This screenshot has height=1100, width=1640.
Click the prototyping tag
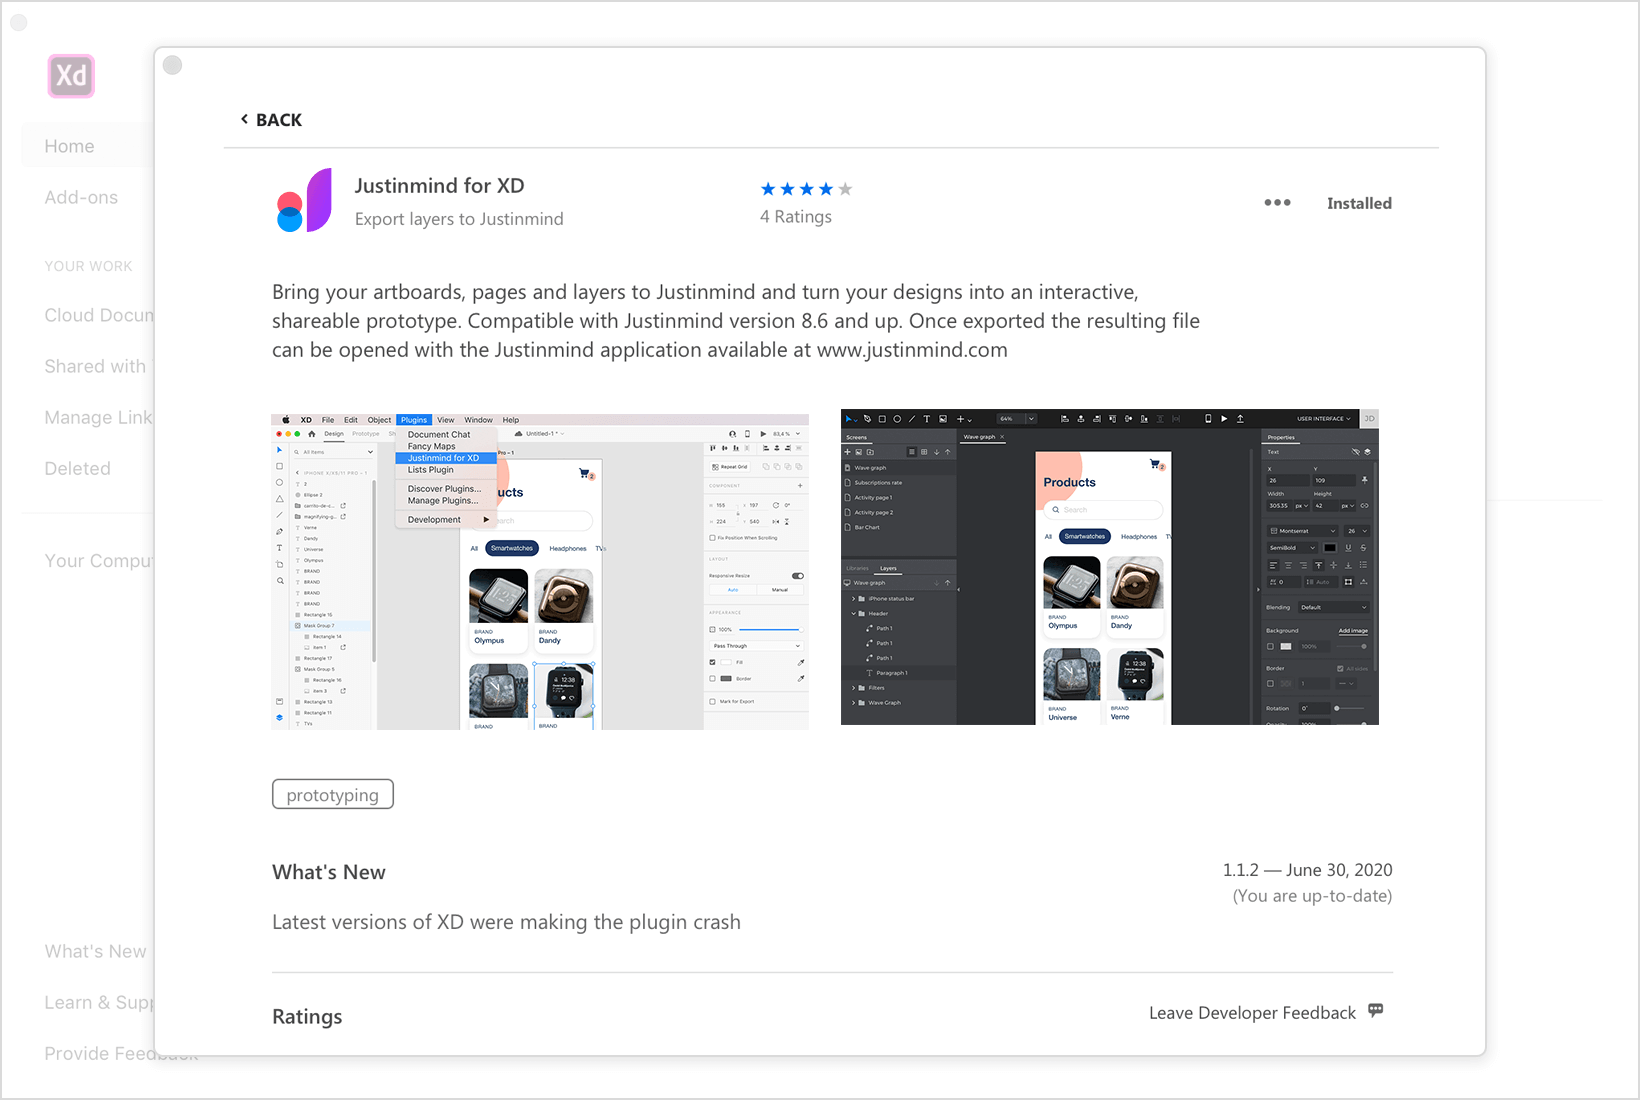pos(333,795)
